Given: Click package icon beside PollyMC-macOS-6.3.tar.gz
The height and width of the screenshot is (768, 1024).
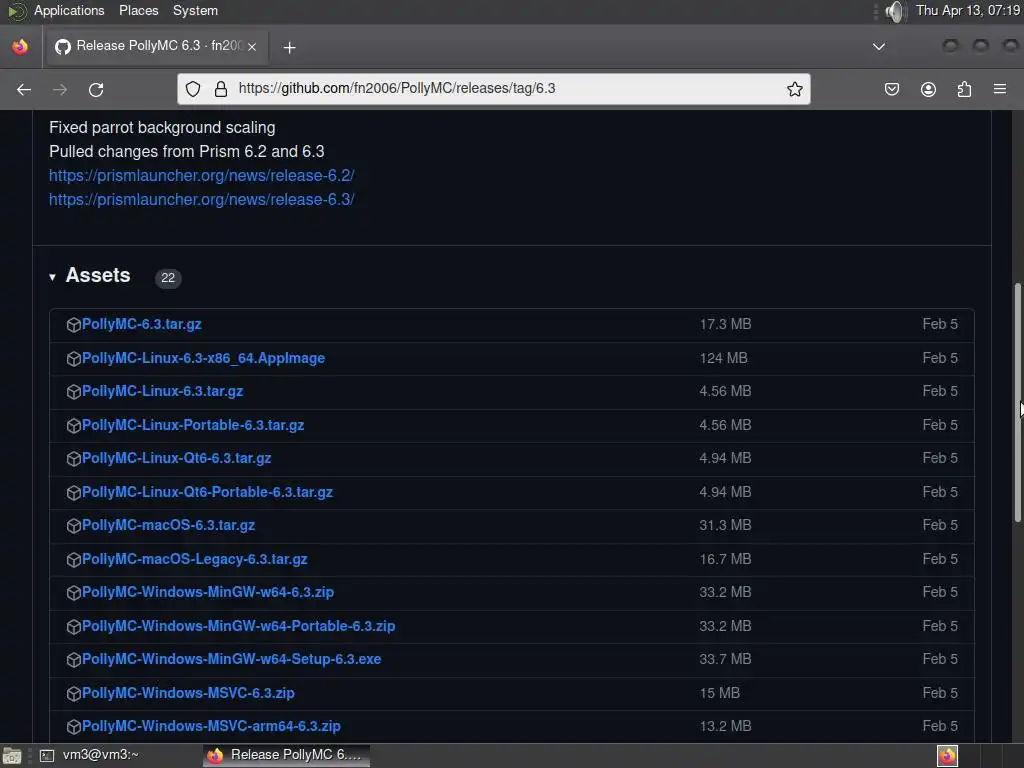Looking at the screenshot, I should [74, 526].
